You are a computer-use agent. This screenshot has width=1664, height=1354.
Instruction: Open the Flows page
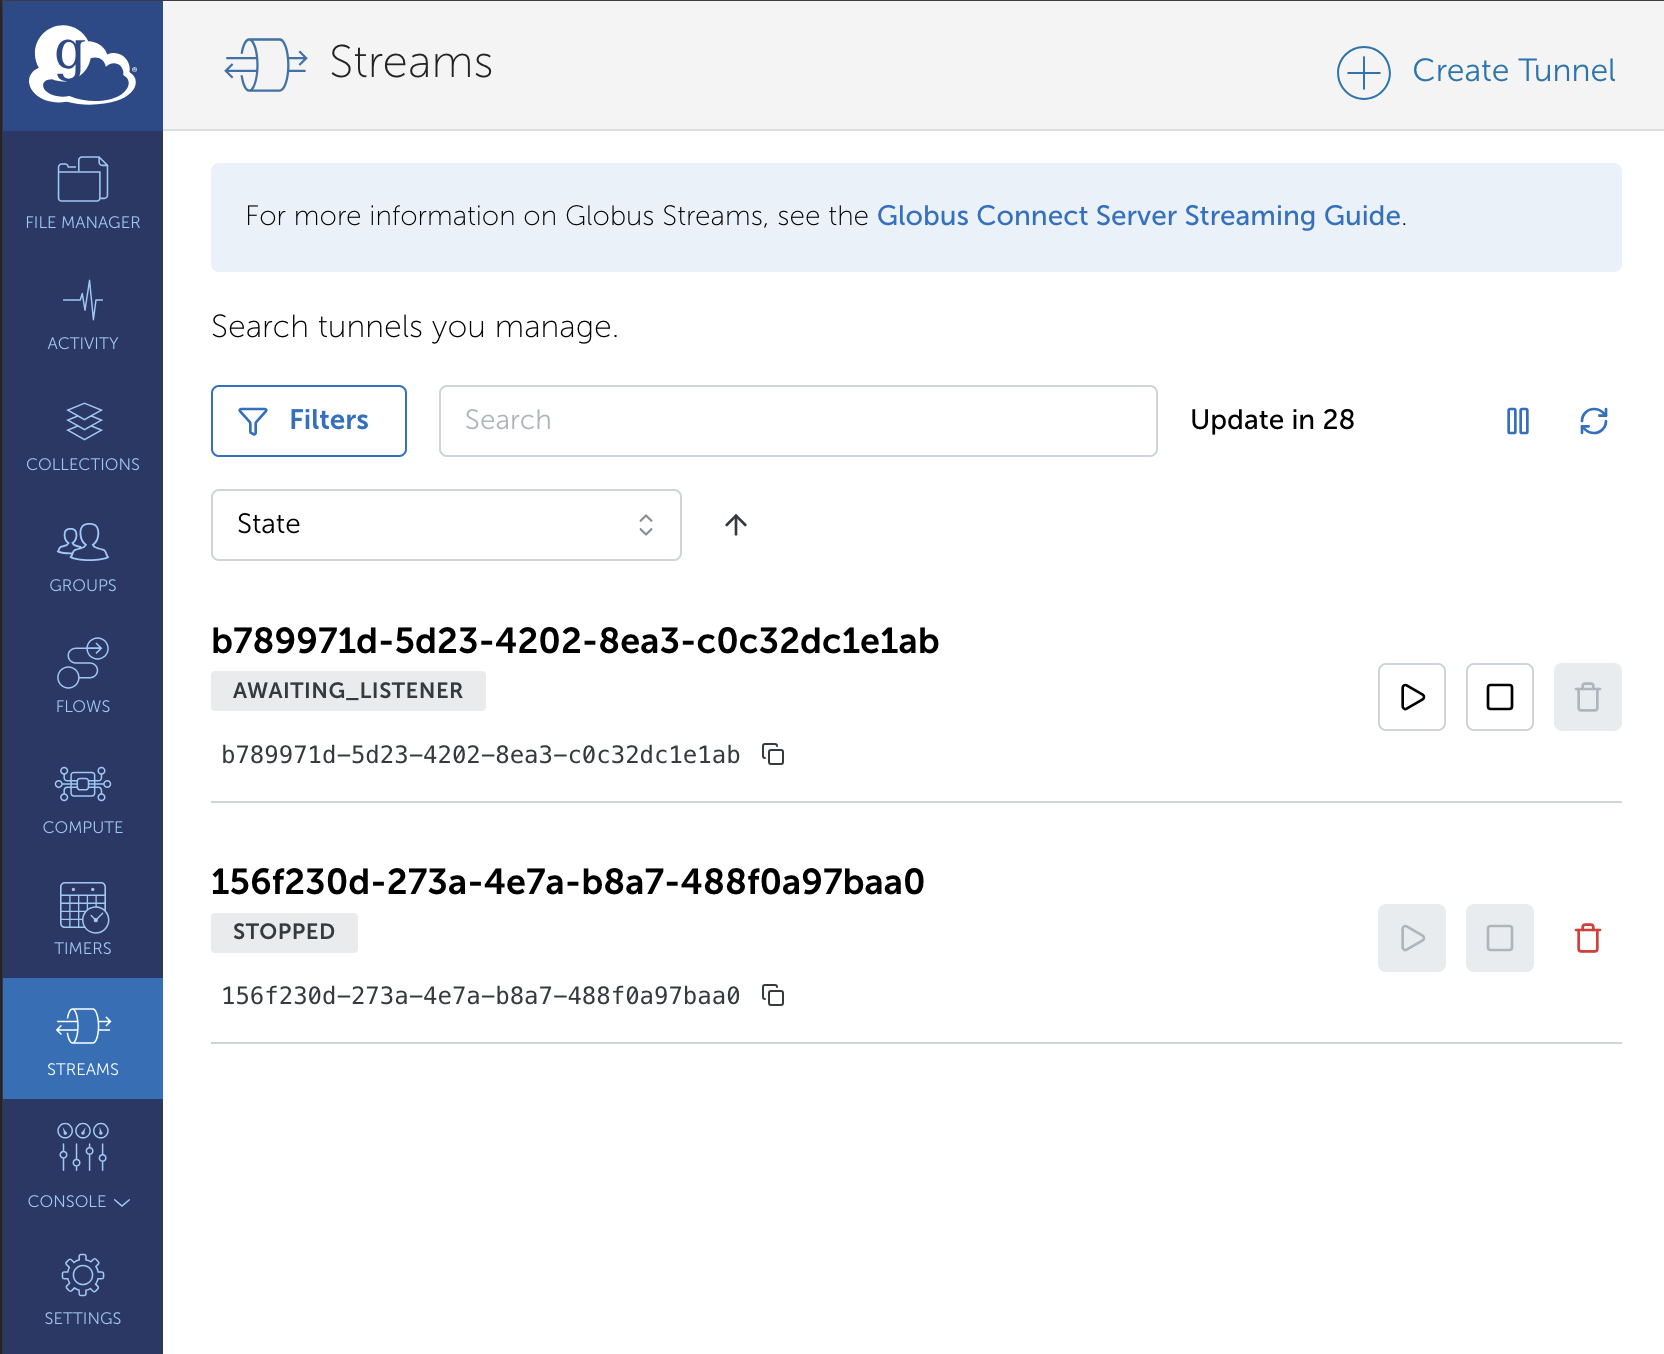(83, 677)
